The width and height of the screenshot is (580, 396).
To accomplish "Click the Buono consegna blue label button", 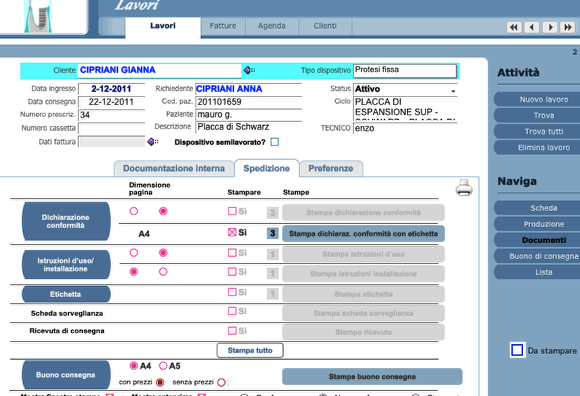I will tap(66, 375).
